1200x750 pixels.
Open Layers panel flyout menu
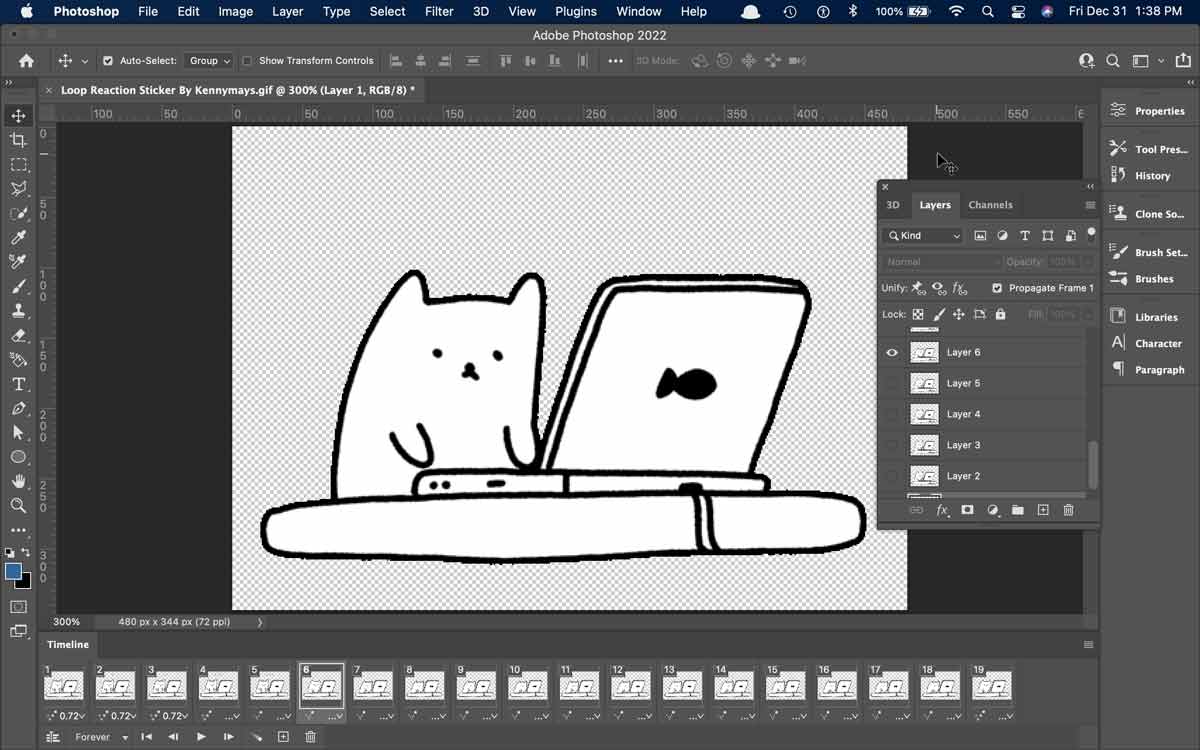coord(1090,205)
